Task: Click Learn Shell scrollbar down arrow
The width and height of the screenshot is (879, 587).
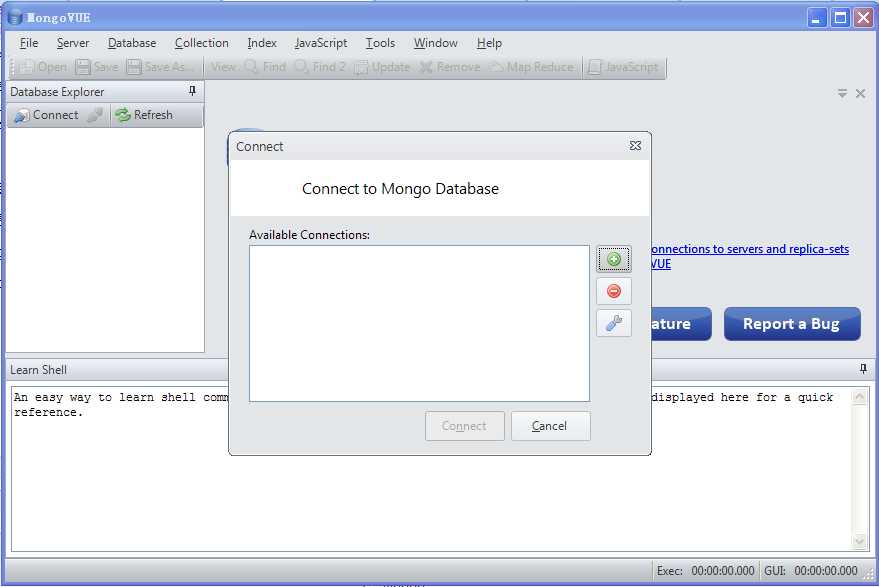Action: pos(859,540)
